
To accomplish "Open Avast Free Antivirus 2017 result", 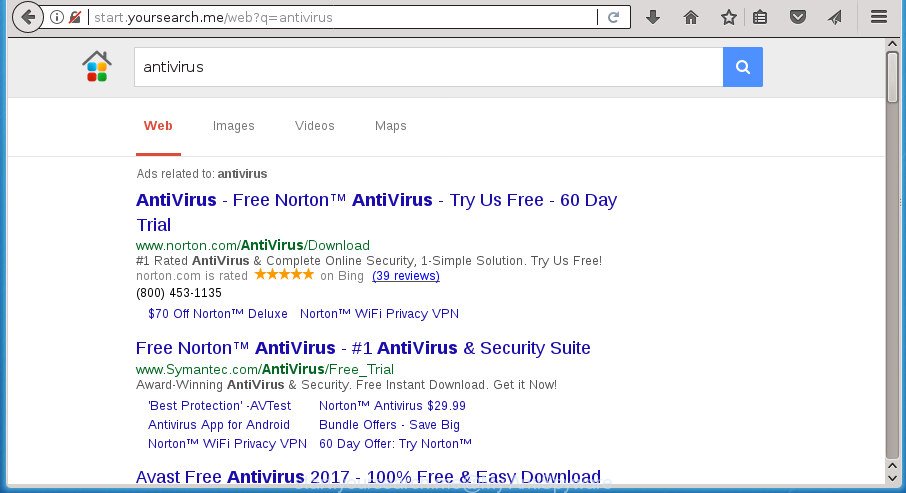I will coord(368,477).
